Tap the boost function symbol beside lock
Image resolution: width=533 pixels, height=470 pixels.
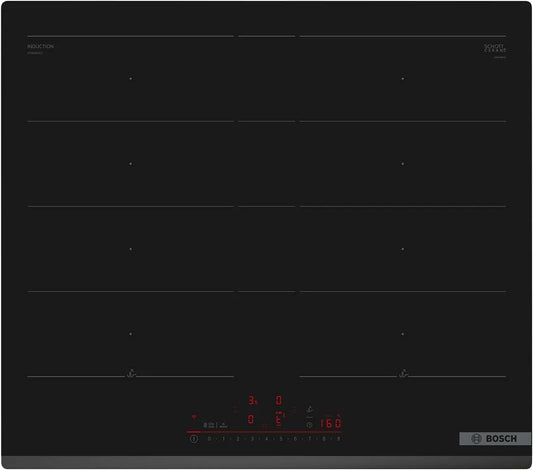click(223, 425)
